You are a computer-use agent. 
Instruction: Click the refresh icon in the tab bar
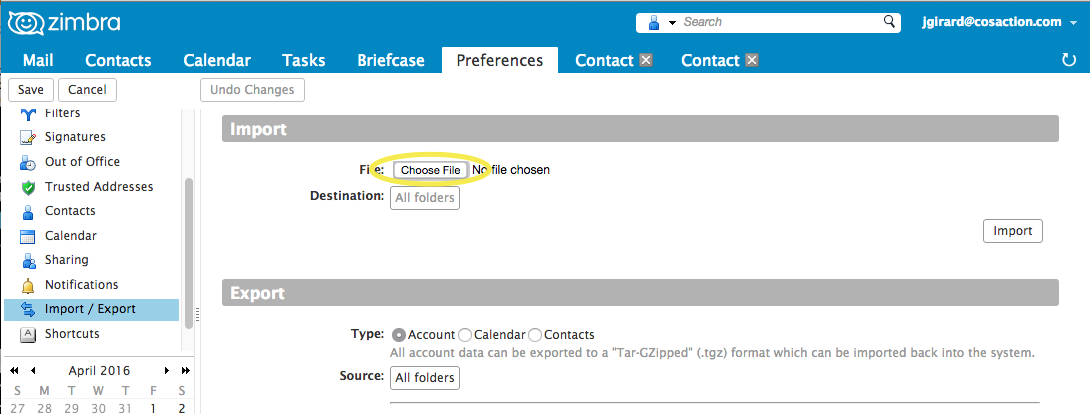[x=1068, y=61]
